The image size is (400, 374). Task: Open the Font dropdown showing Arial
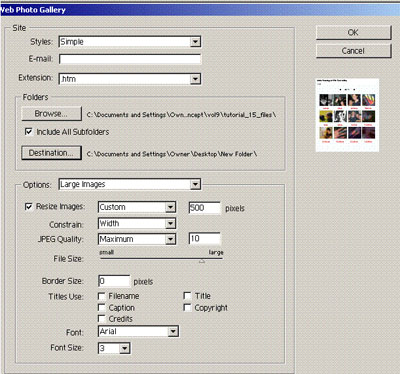tap(138, 331)
